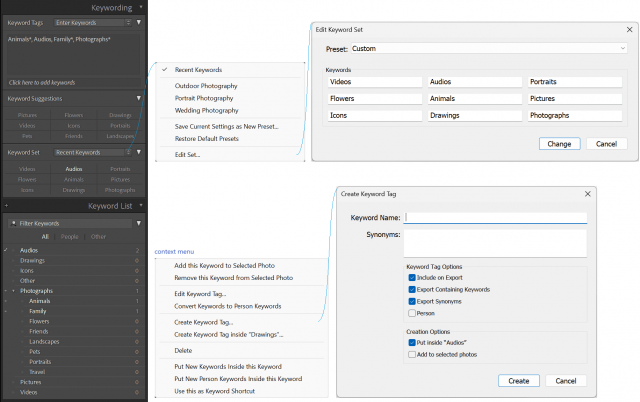Select Create Keyword Tag in context menu
The width and height of the screenshot is (640, 402).
pos(203,322)
